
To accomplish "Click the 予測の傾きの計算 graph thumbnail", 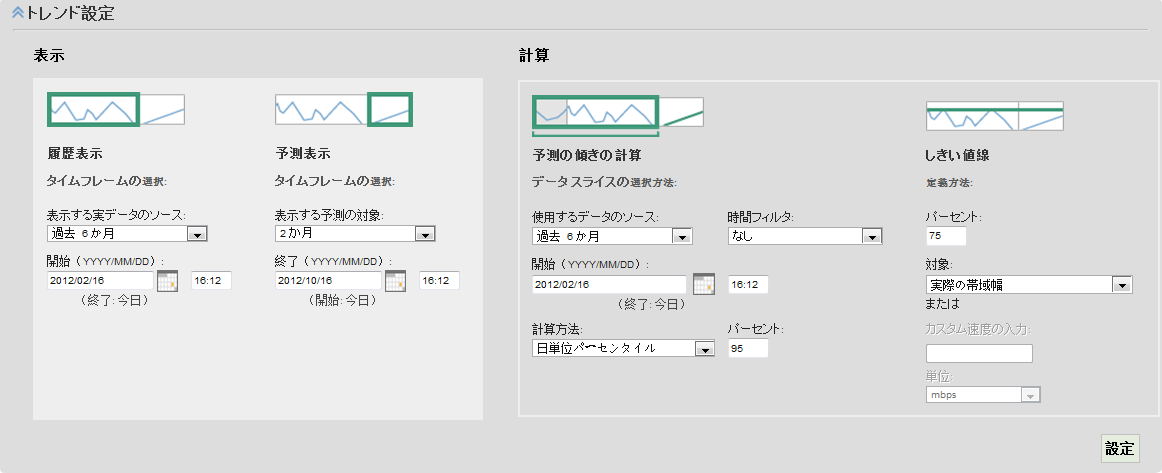I will [x=618, y=111].
